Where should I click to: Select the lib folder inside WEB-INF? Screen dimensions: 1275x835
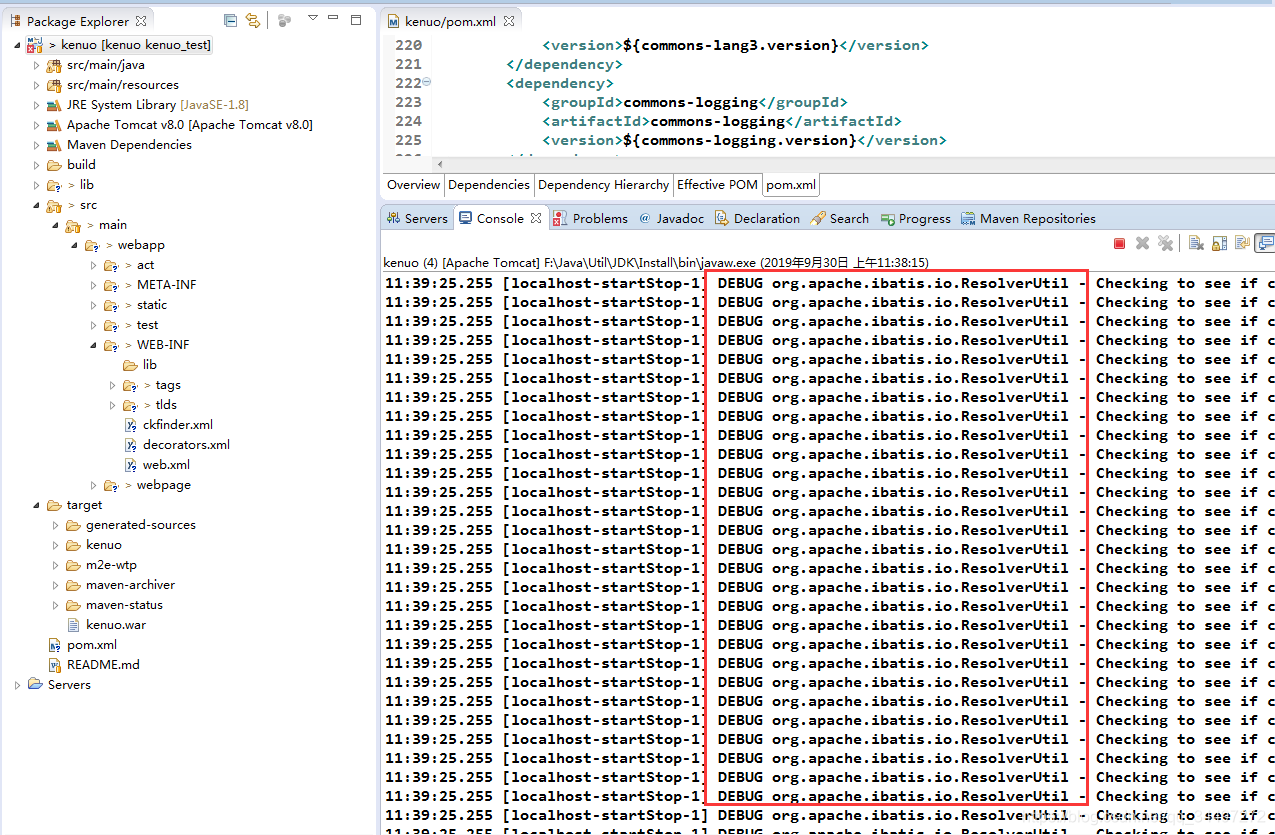pyautogui.click(x=150, y=365)
